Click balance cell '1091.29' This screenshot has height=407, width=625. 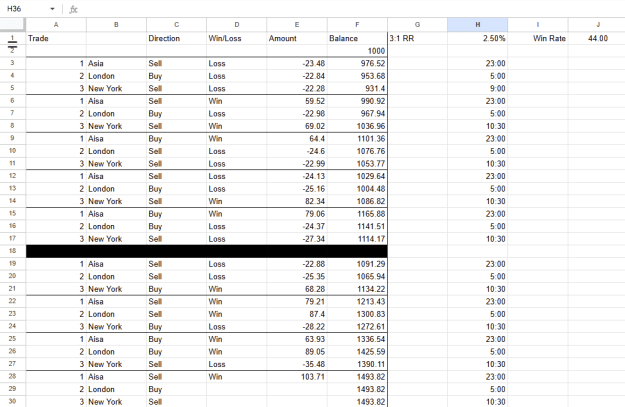(357, 264)
